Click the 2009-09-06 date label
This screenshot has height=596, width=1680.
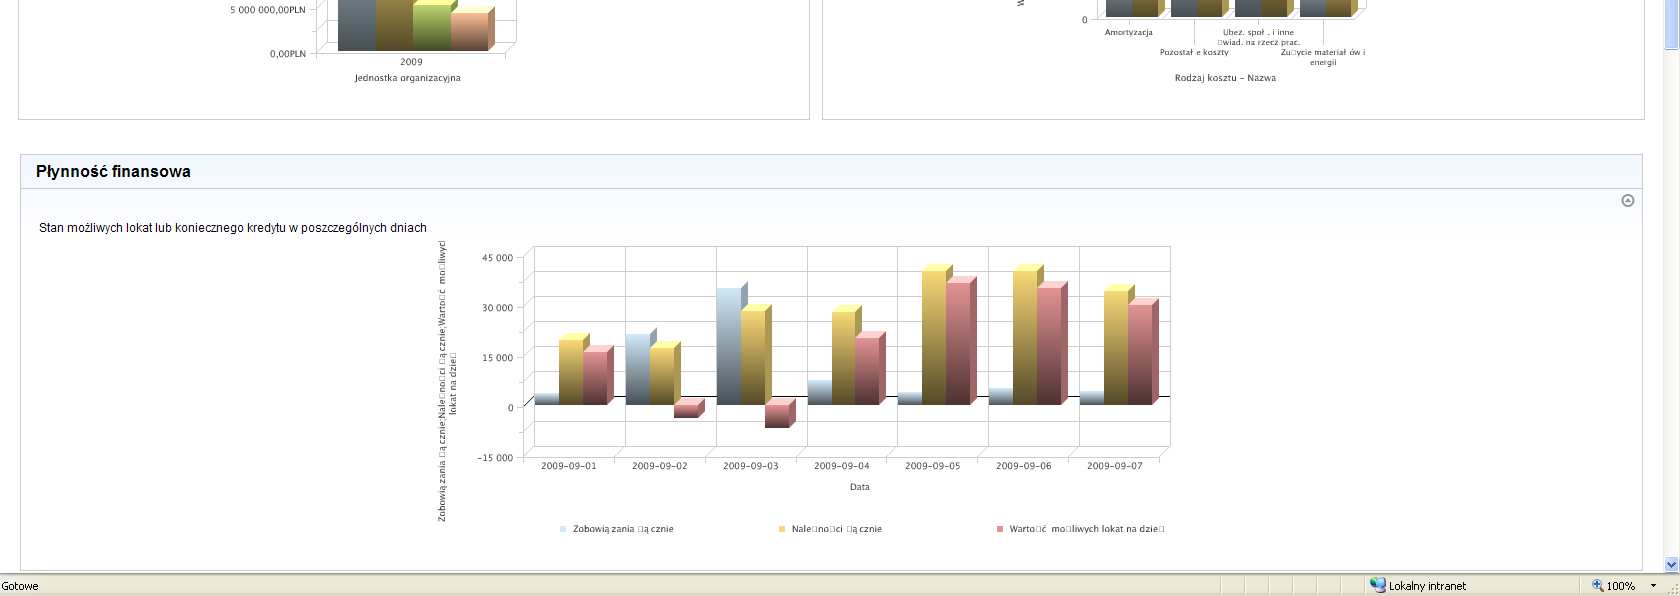(1024, 466)
